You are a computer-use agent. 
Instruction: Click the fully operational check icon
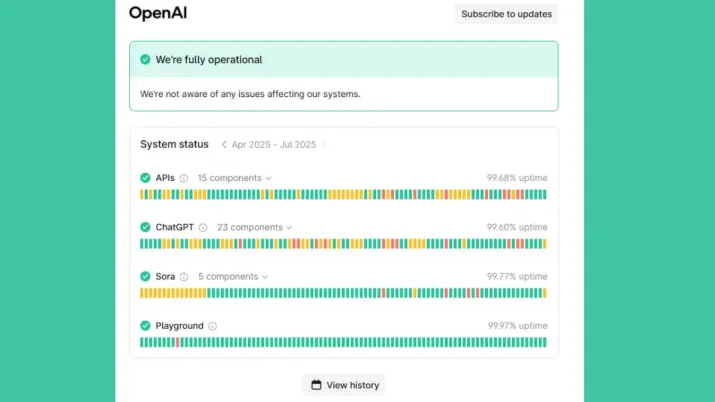[x=145, y=60]
